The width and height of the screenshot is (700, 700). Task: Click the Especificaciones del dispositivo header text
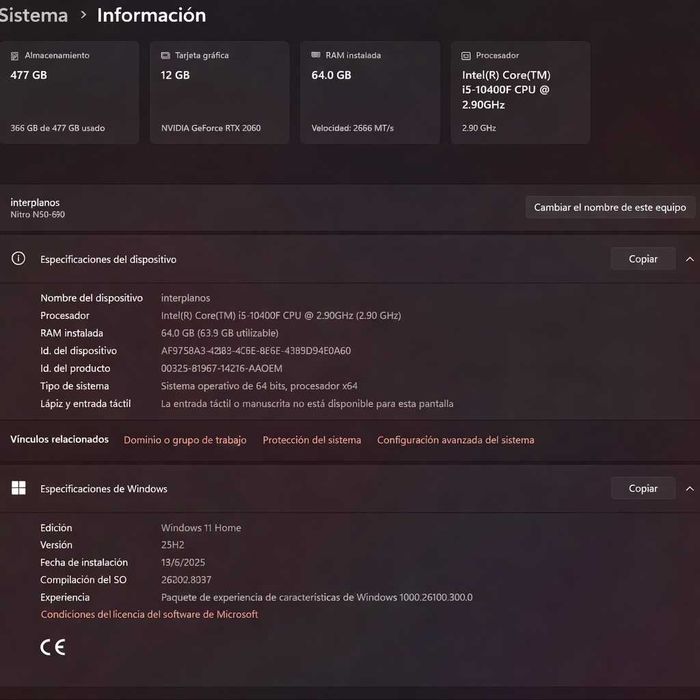click(108, 259)
